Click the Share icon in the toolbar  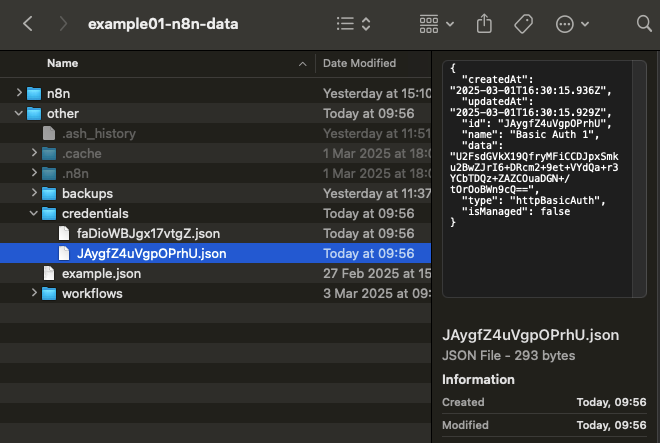coord(484,24)
